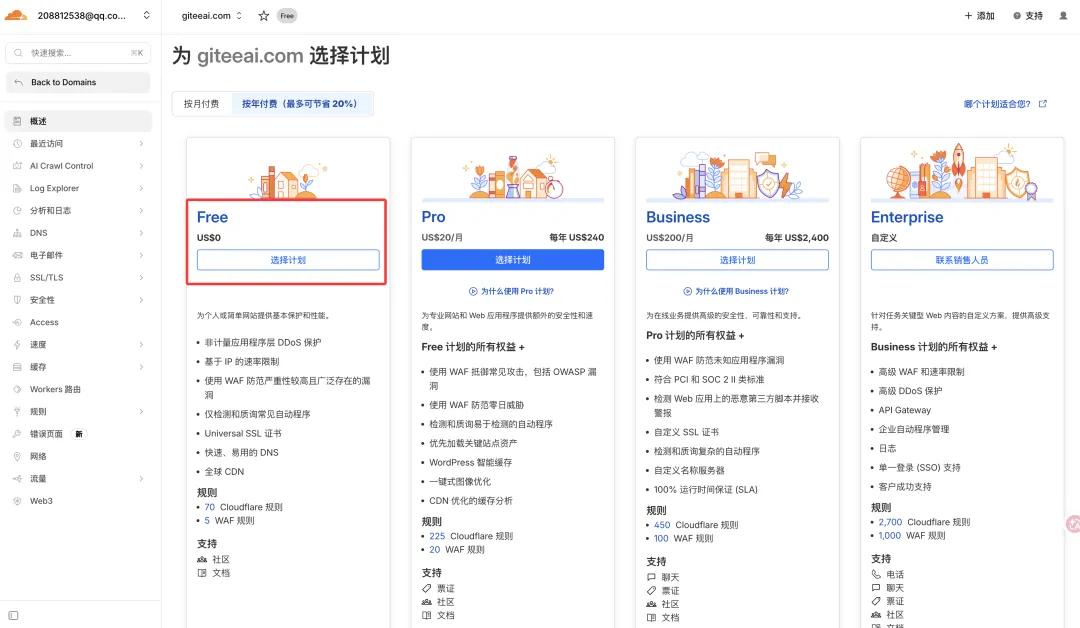Viewport: 1080px width, 628px height.
Task: Click the Back to Domains button
Action: click(78, 82)
